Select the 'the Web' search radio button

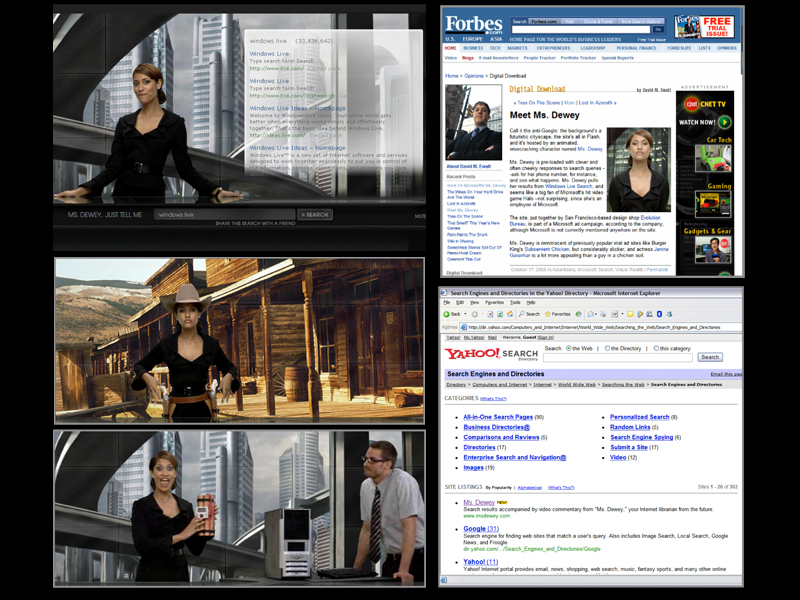[568, 348]
